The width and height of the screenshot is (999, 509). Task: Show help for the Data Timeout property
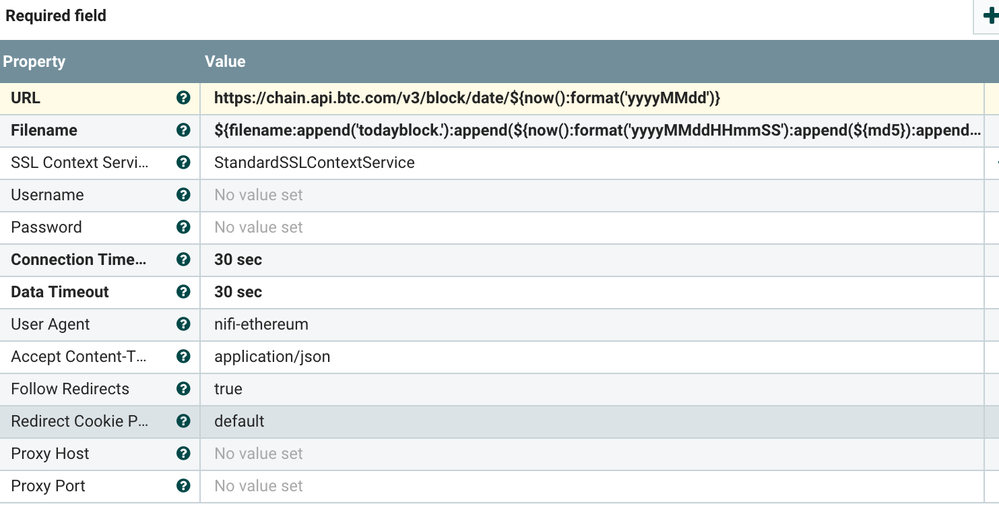pyautogui.click(x=183, y=292)
